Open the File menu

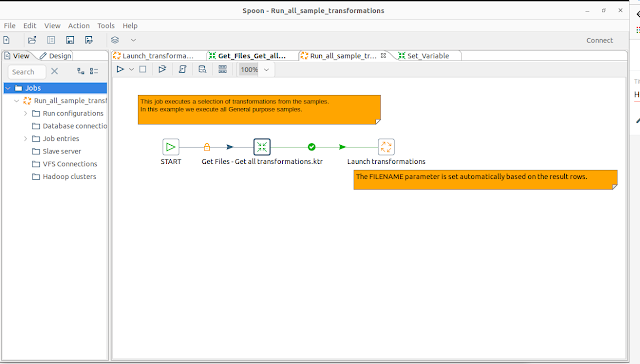pos(9,25)
